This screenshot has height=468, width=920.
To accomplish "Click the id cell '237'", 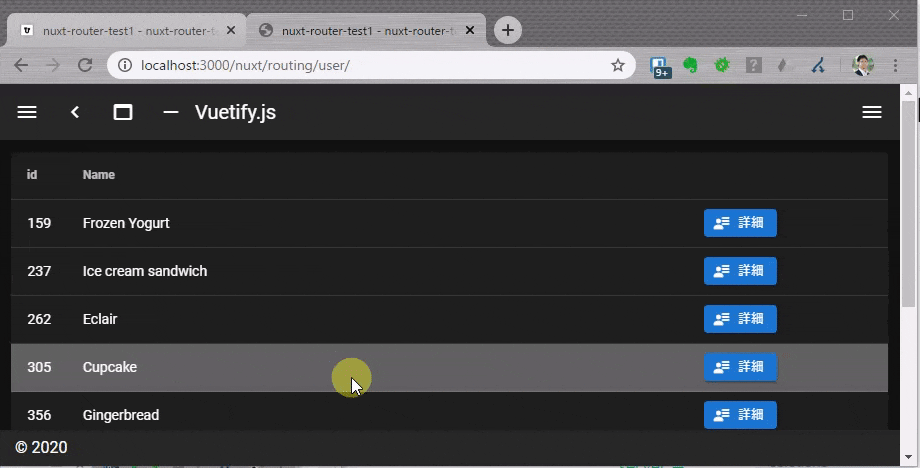I will tap(39, 271).
